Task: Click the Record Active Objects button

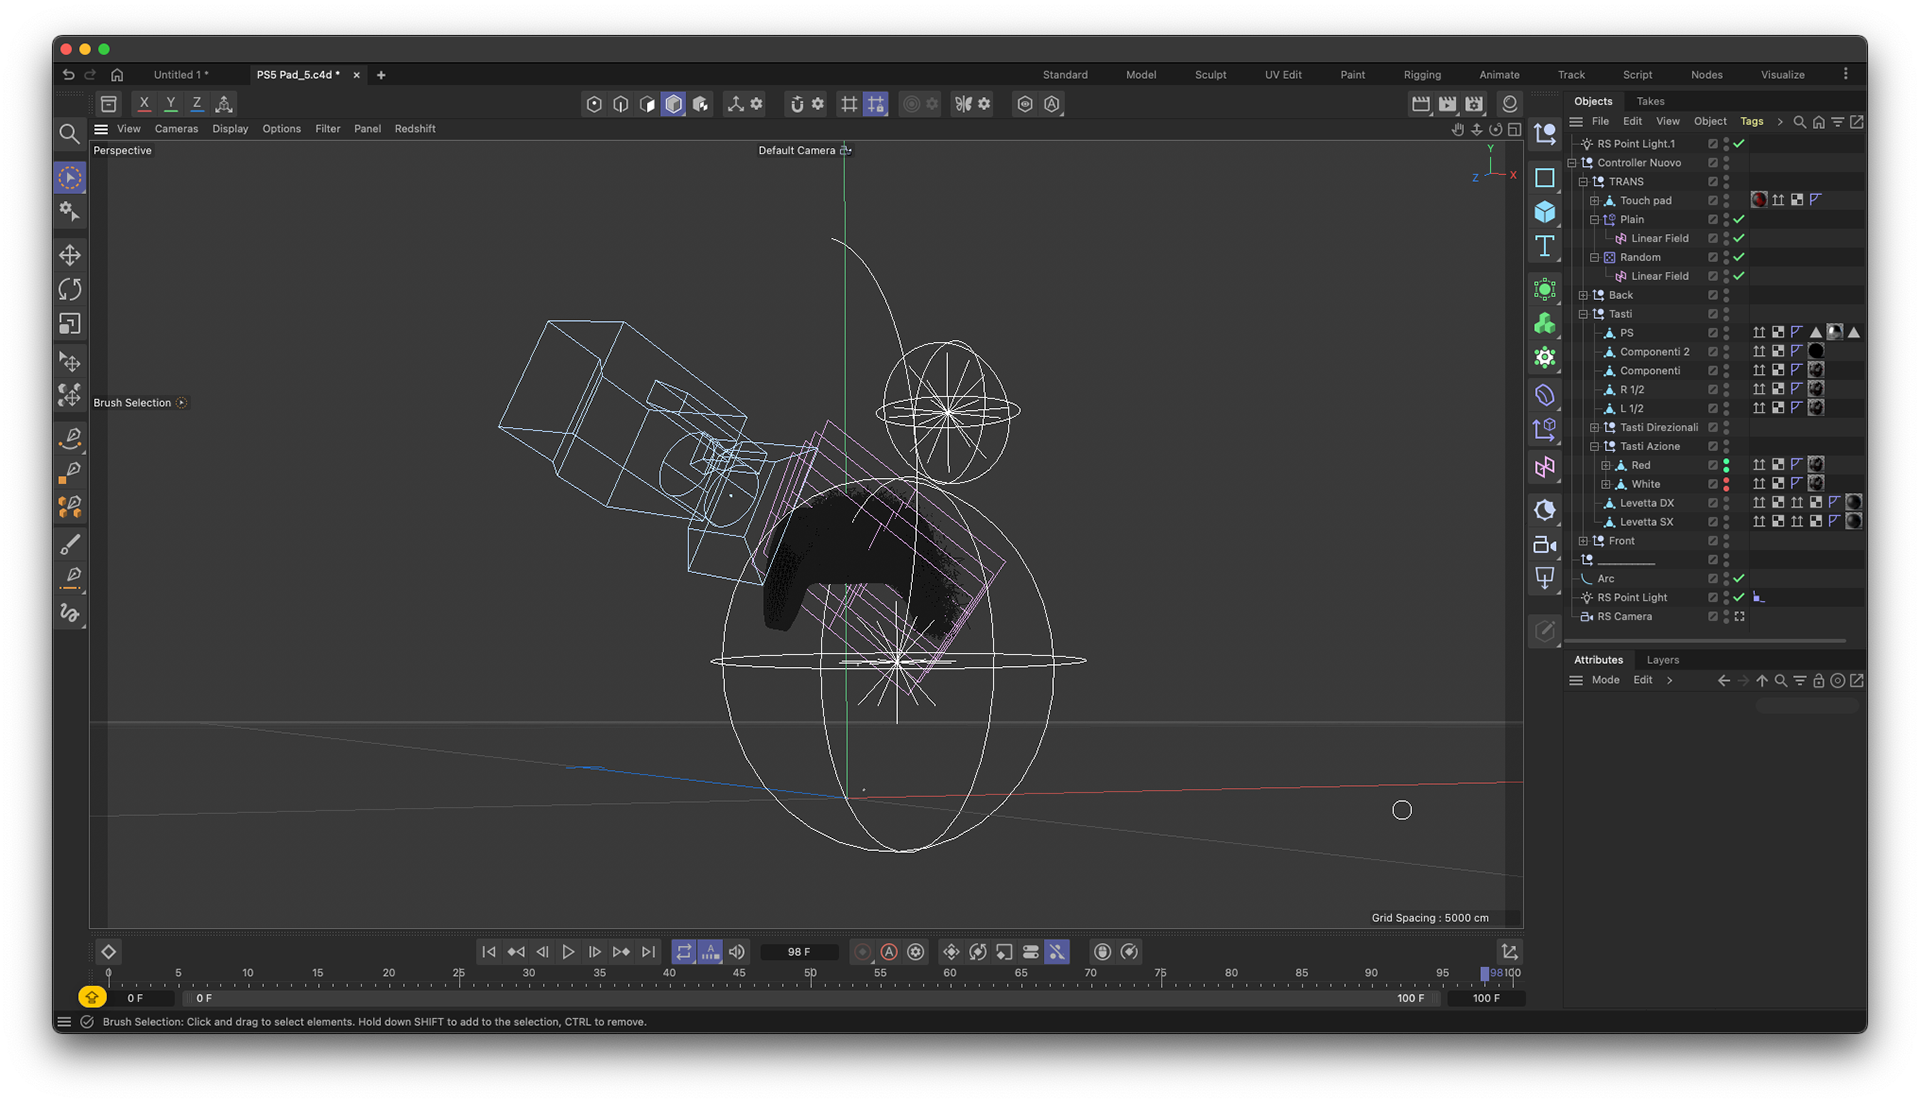Action: click(x=862, y=952)
